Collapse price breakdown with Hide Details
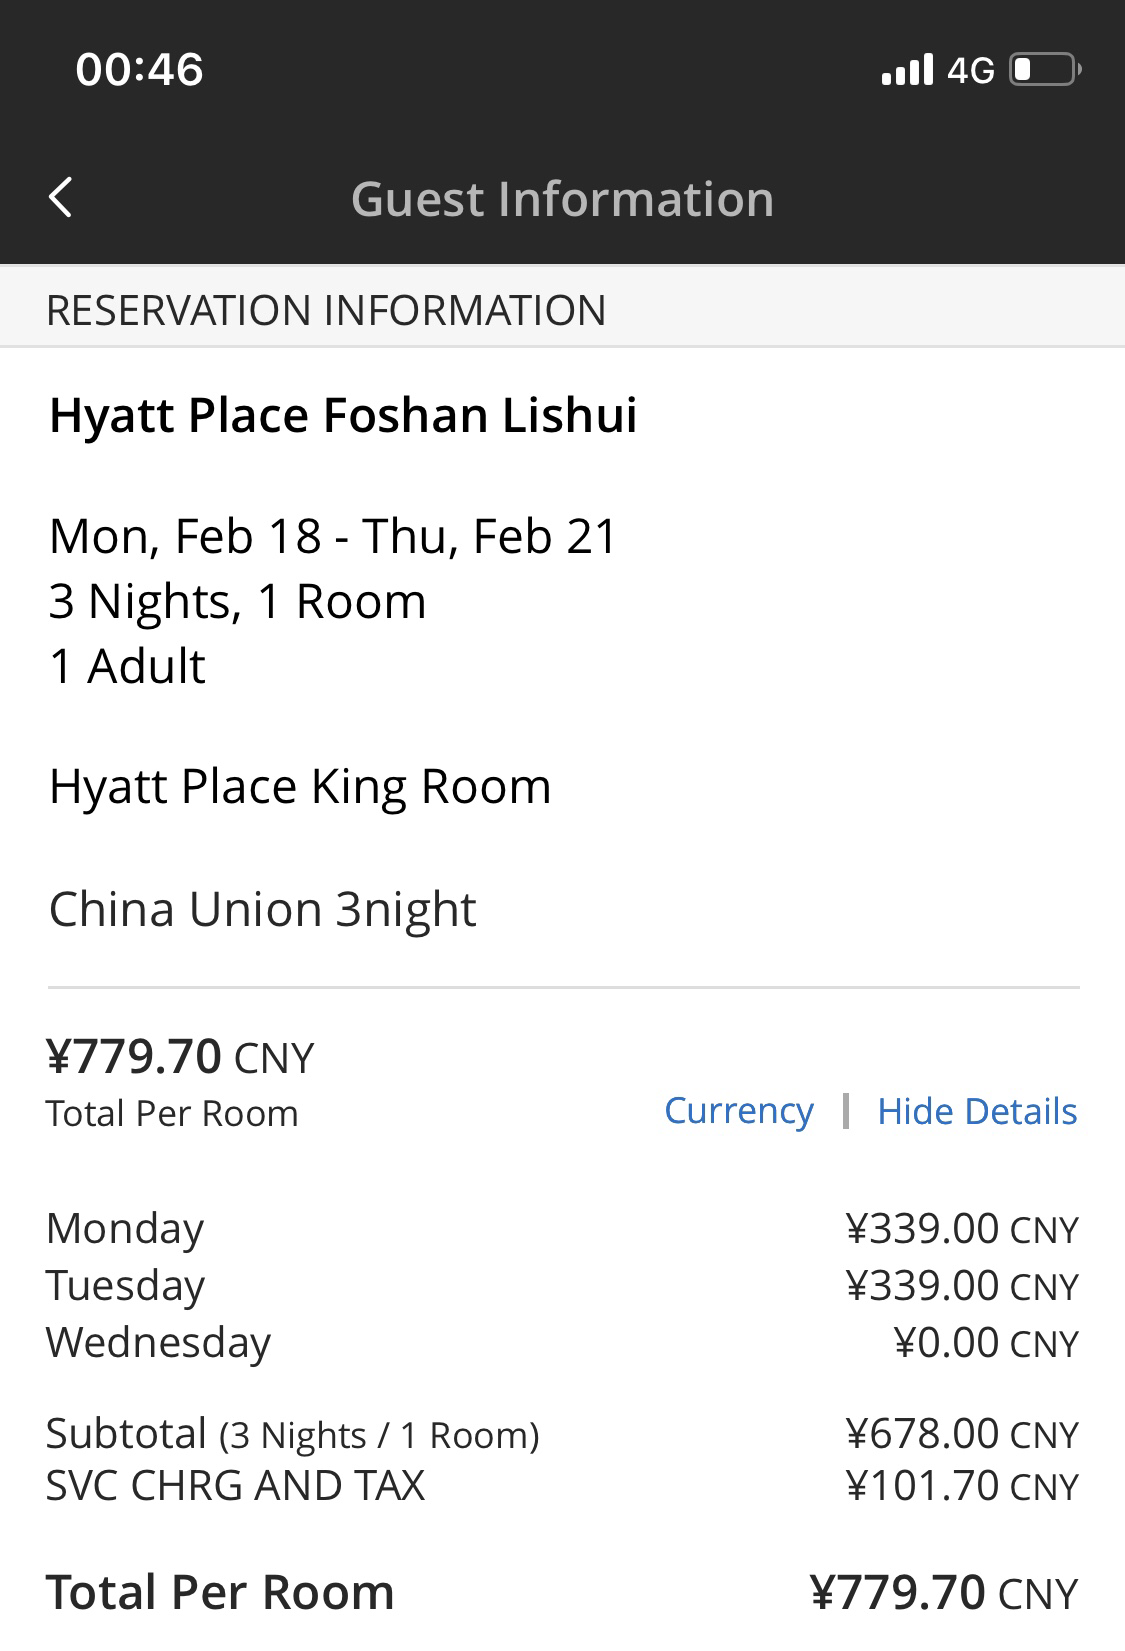The image size is (1125, 1651). [977, 1111]
